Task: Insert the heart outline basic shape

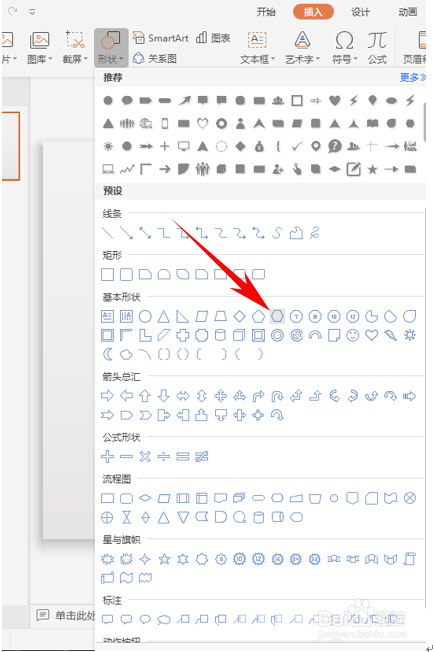Action: (372, 335)
